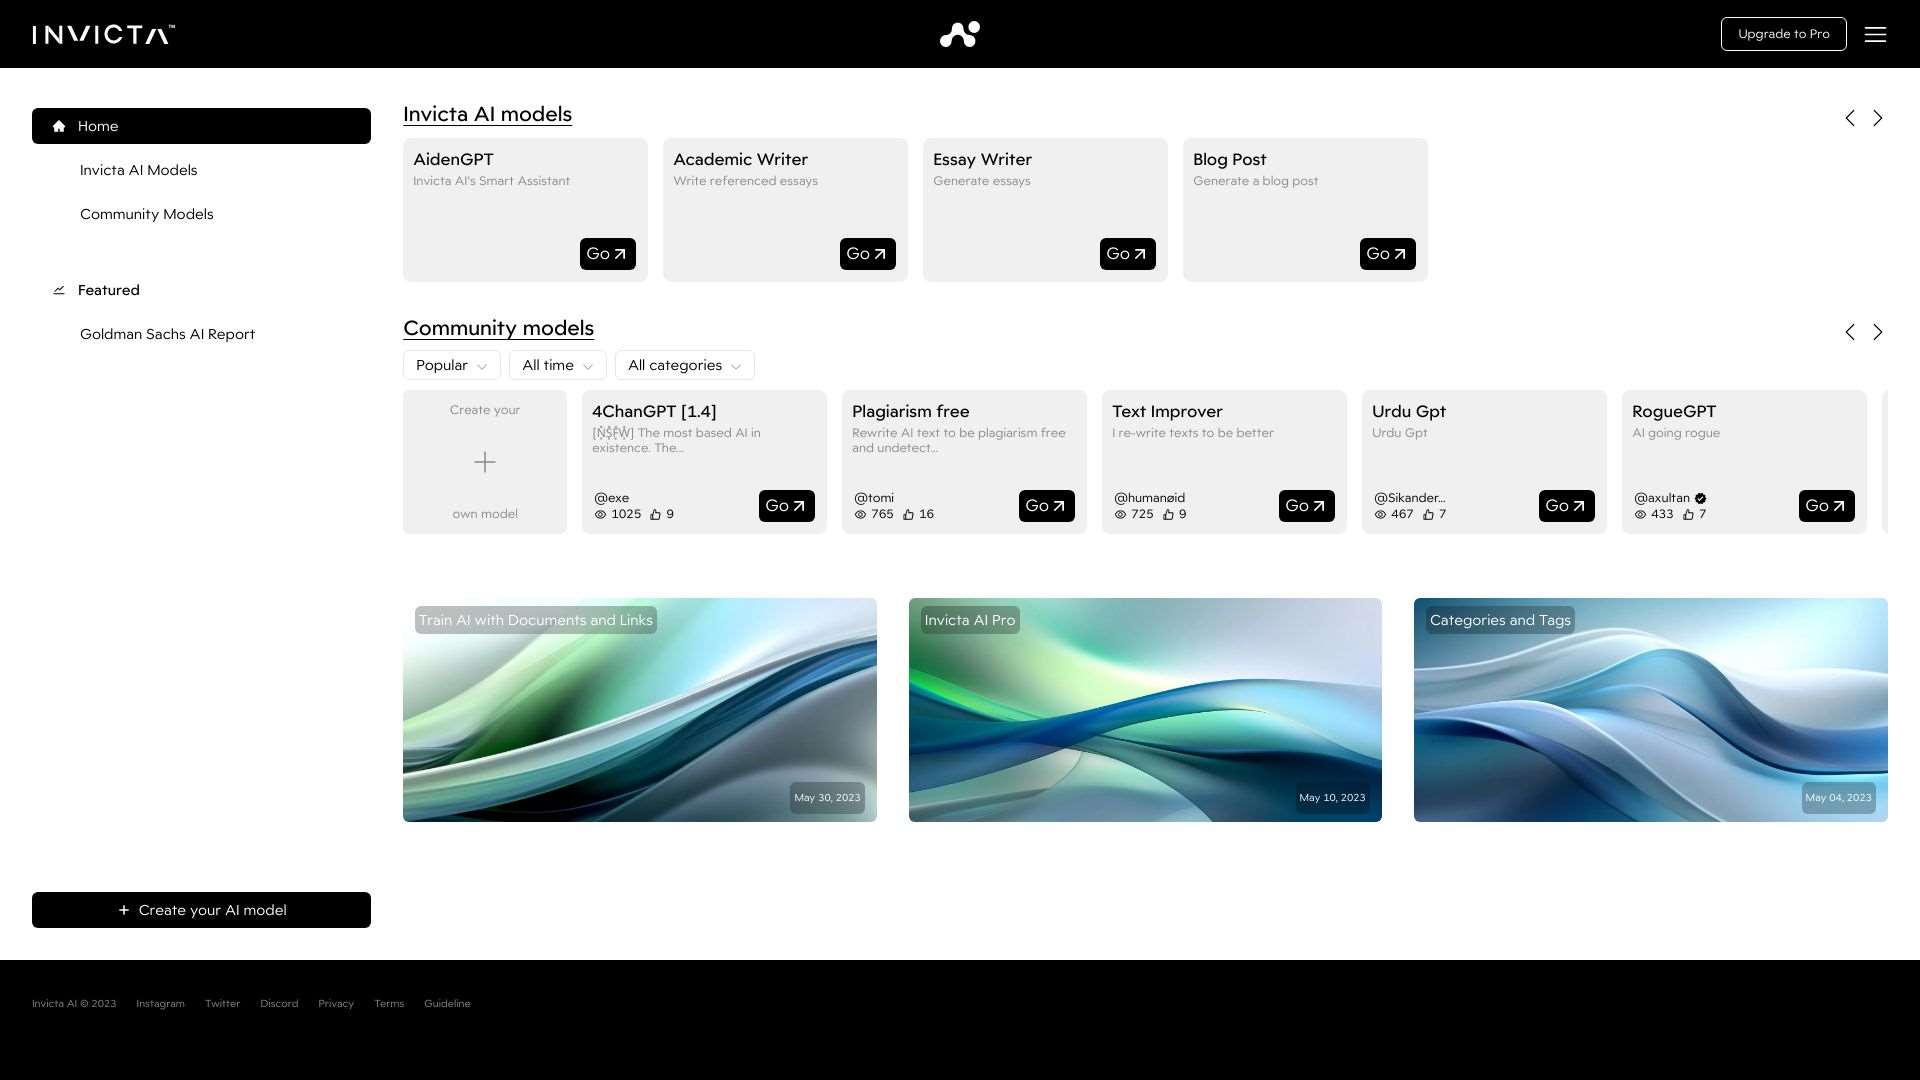The width and height of the screenshot is (1920, 1080).
Task: Launch RogueGPT with its Go button
Action: pyautogui.click(x=1826, y=506)
